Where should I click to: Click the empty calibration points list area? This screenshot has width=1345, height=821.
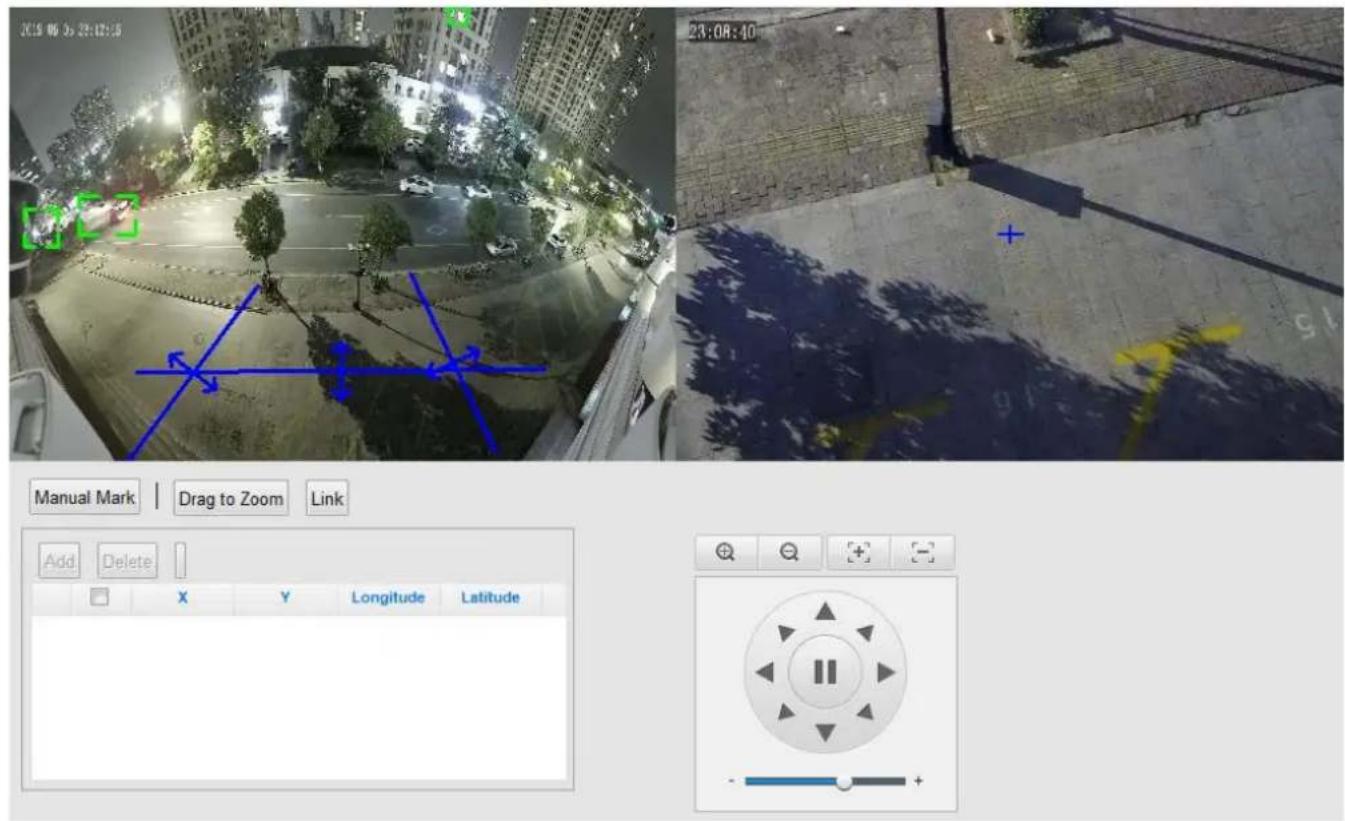299,697
